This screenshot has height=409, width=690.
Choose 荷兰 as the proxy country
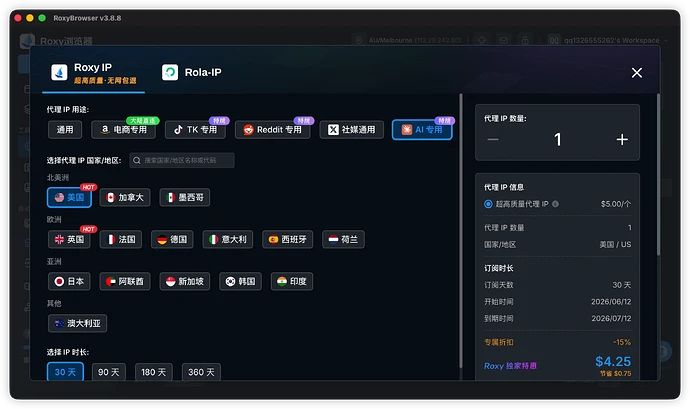pos(343,239)
